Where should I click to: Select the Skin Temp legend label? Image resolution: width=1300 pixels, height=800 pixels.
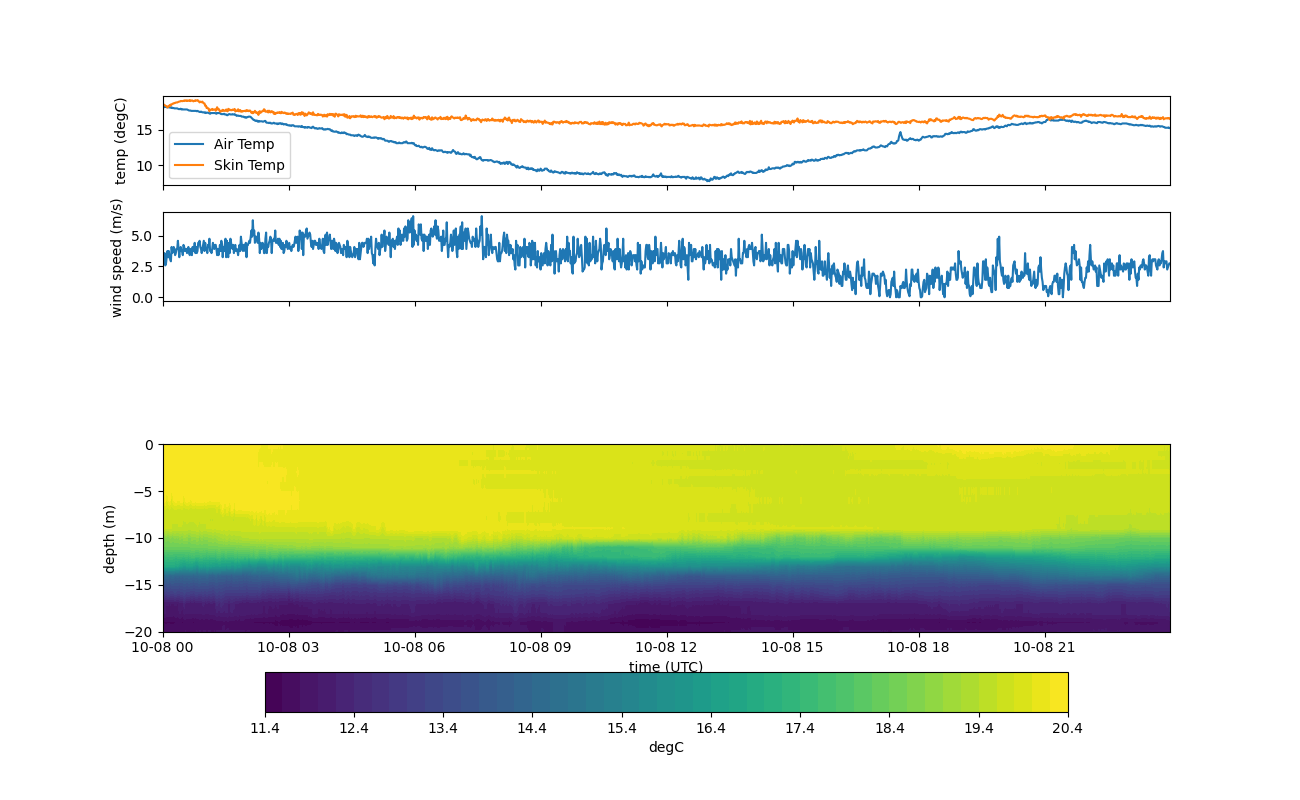(x=248, y=166)
